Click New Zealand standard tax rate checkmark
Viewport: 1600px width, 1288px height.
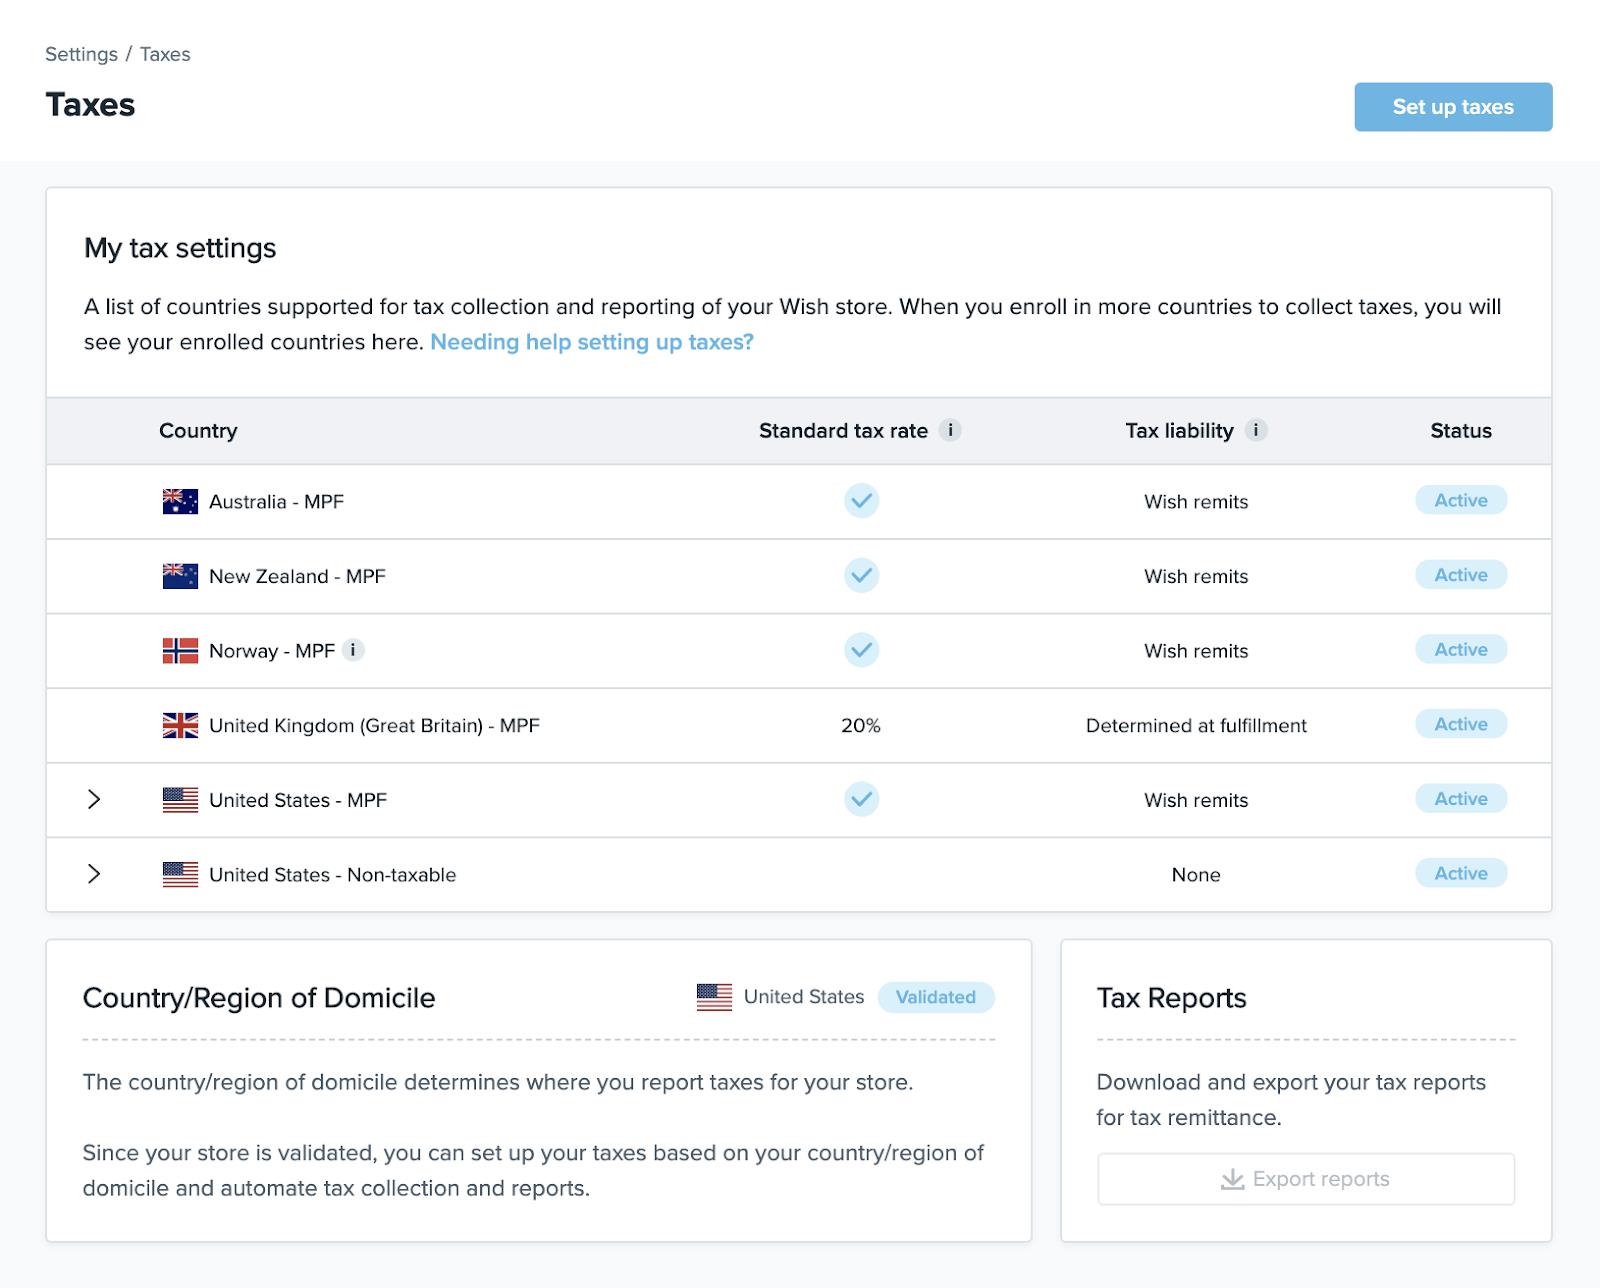[861, 575]
